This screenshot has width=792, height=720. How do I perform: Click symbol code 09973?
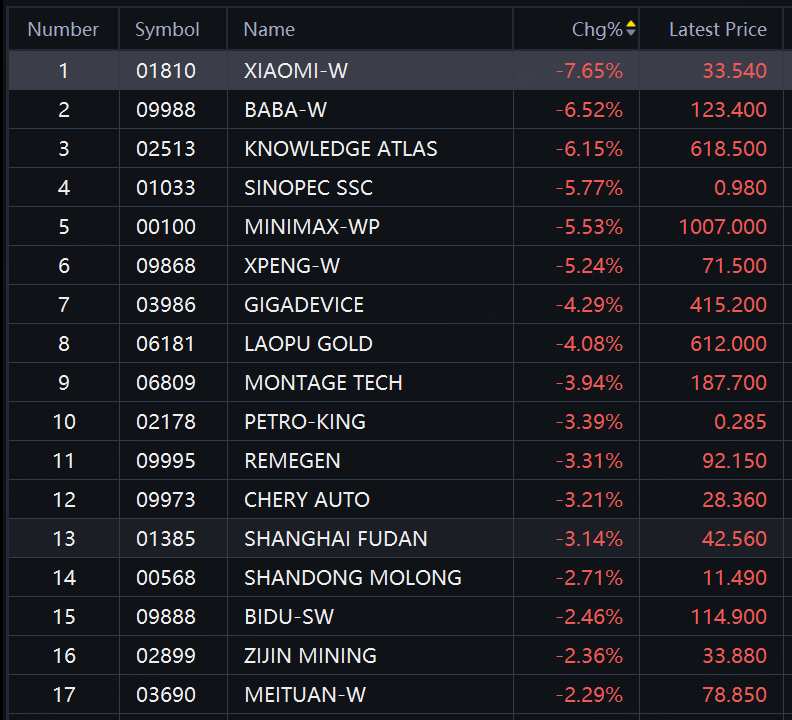(166, 500)
